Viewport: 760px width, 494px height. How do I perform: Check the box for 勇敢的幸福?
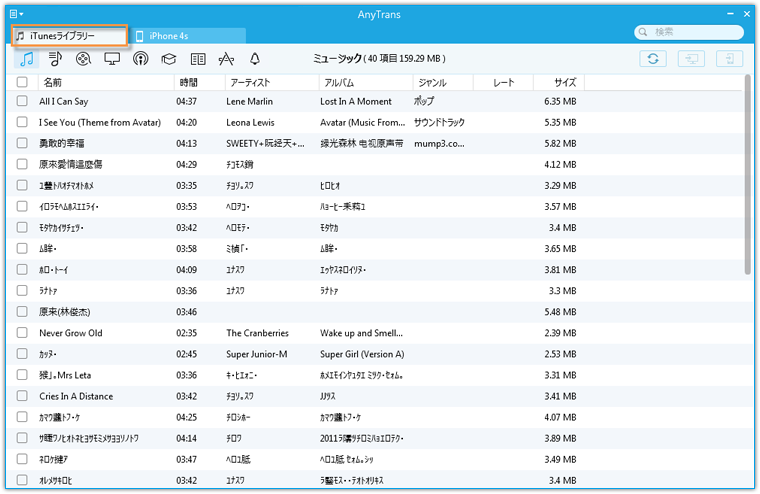click(22, 143)
